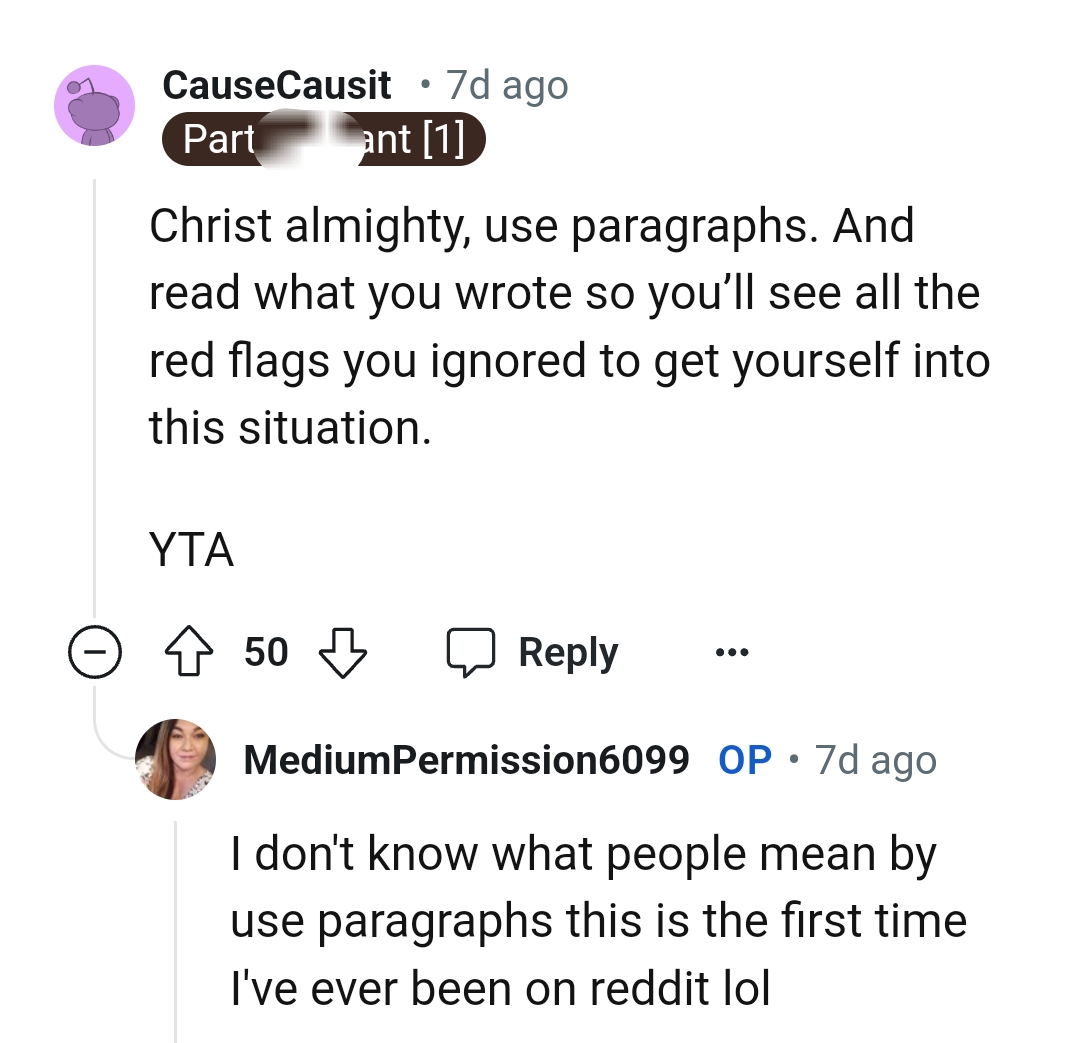Open the three-dot overflow icon
Image resolution: width=1080 pixels, height=1043 pixels.
pyautogui.click(x=732, y=651)
